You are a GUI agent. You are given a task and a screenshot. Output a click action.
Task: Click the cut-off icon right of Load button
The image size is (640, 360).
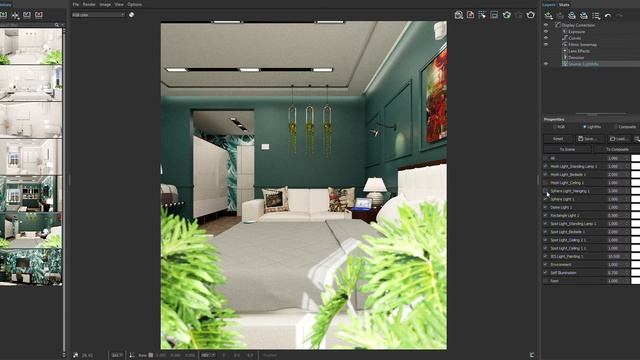point(637,139)
